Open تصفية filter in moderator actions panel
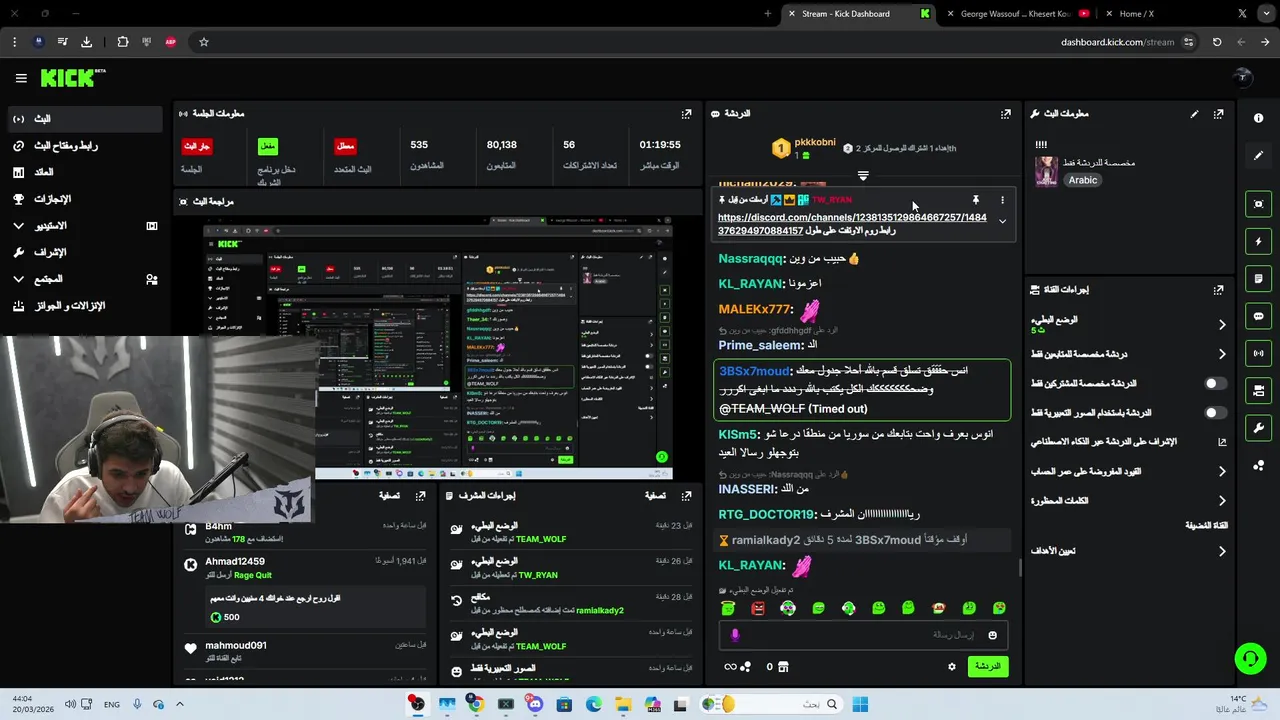This screenshot has width=1280, height=720. pyautogui.click(x=655, y=495)
